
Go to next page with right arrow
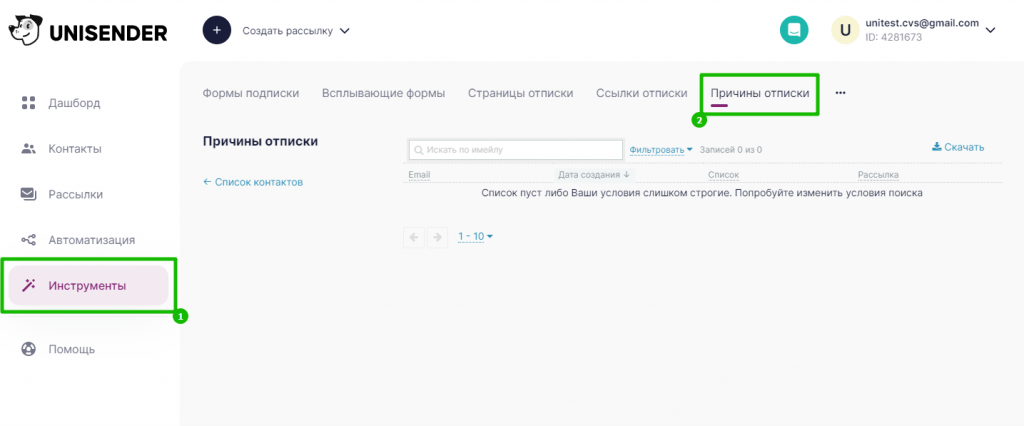(437, 237)
